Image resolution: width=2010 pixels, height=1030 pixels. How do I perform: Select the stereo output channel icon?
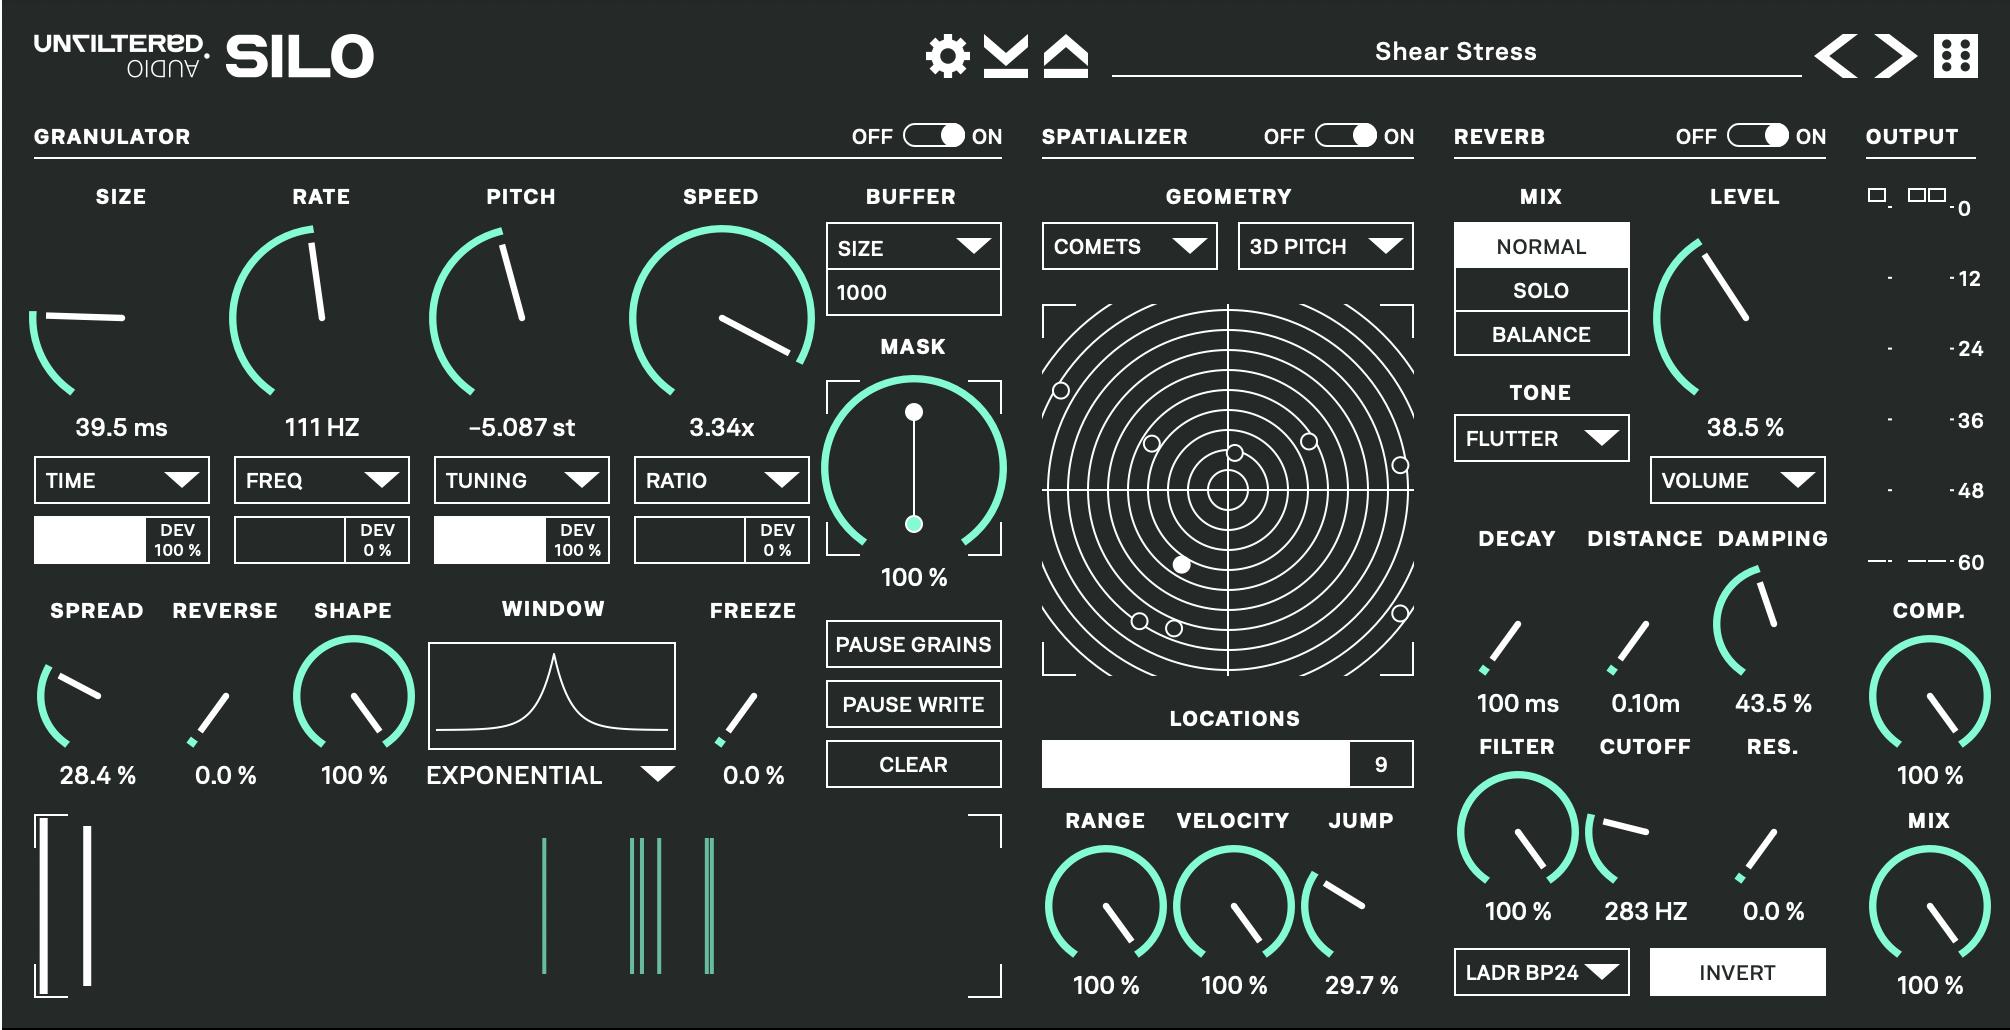(x=1927, y=195)
